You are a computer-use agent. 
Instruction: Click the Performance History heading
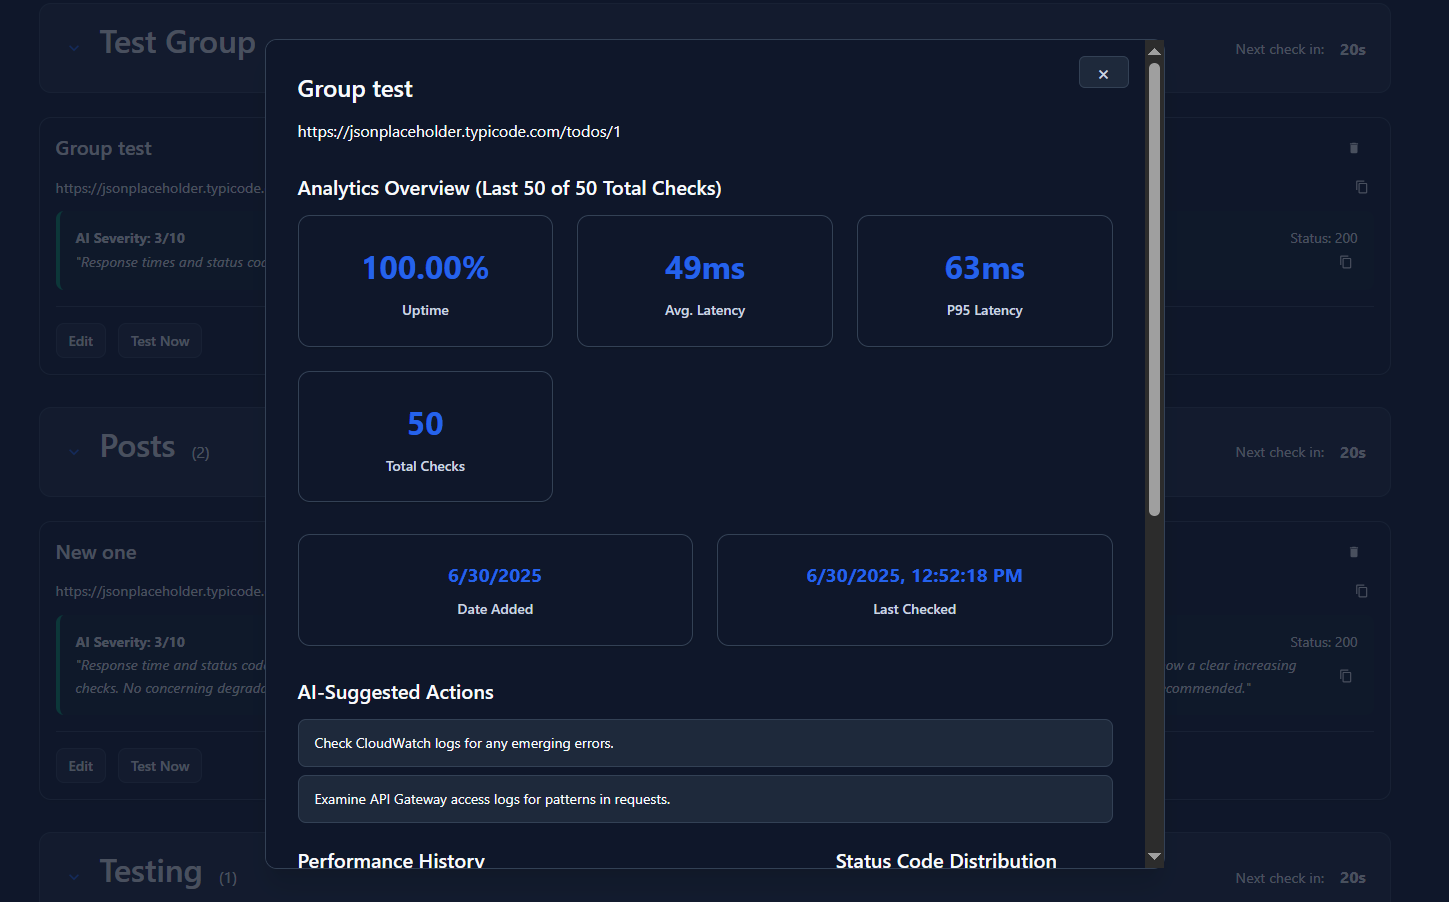tap(391, 860)
